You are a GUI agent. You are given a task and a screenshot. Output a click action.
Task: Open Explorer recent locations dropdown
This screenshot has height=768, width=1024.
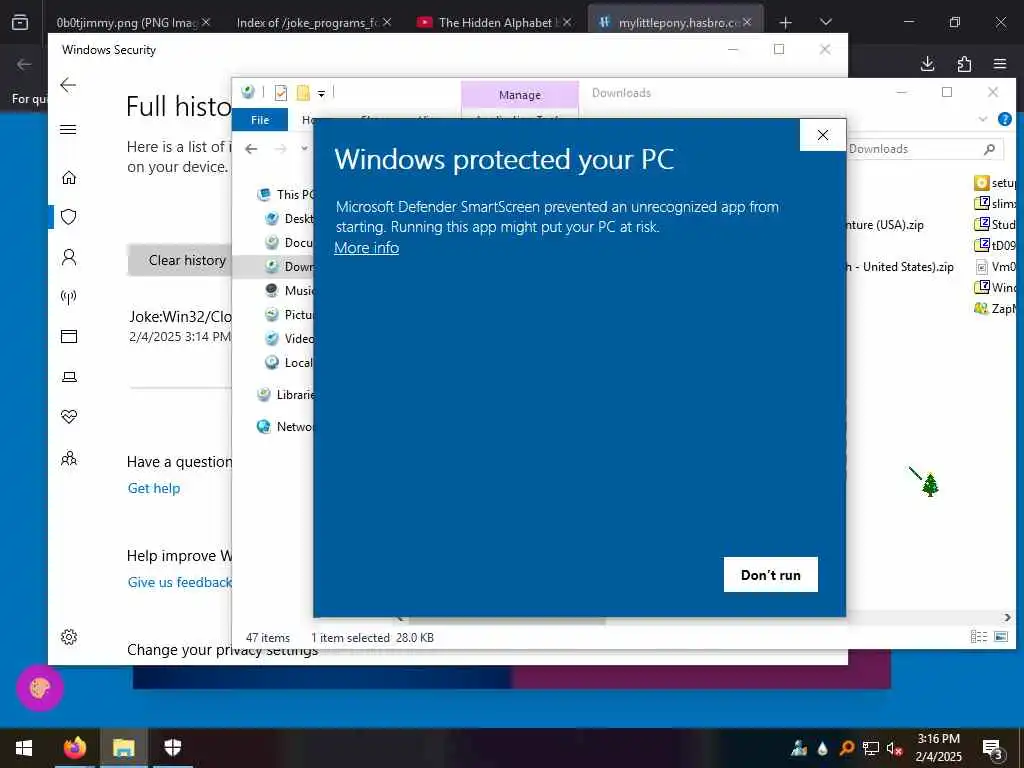(x=304, y=149)
